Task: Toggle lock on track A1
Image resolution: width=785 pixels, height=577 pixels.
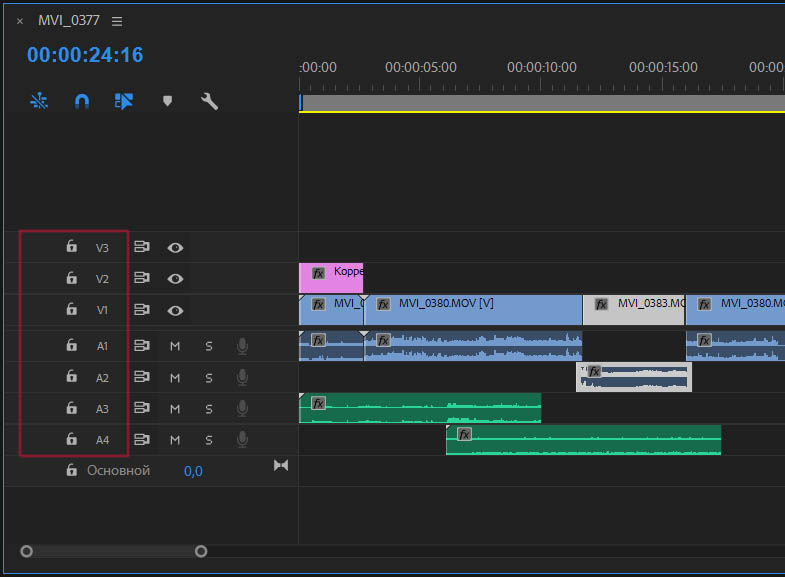Action: (x=72, y=345)
